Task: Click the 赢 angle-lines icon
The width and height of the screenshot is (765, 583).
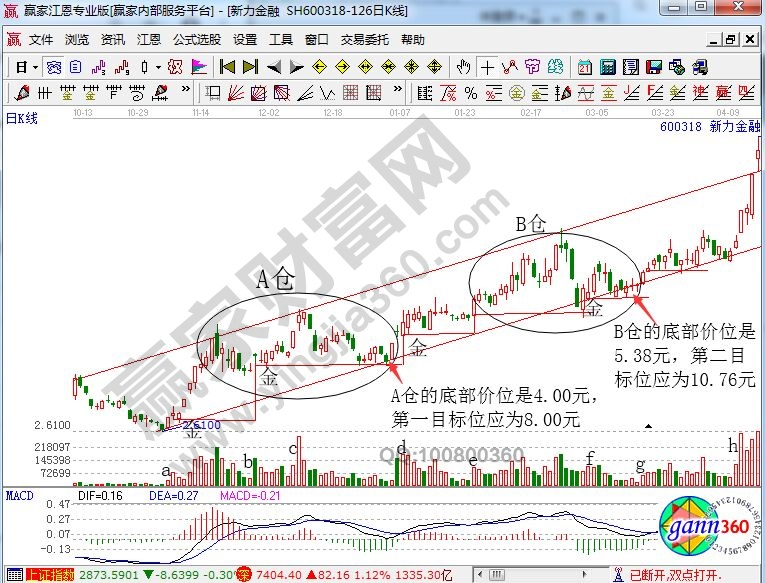Action: pyautogui.click(x=723, y=92)
